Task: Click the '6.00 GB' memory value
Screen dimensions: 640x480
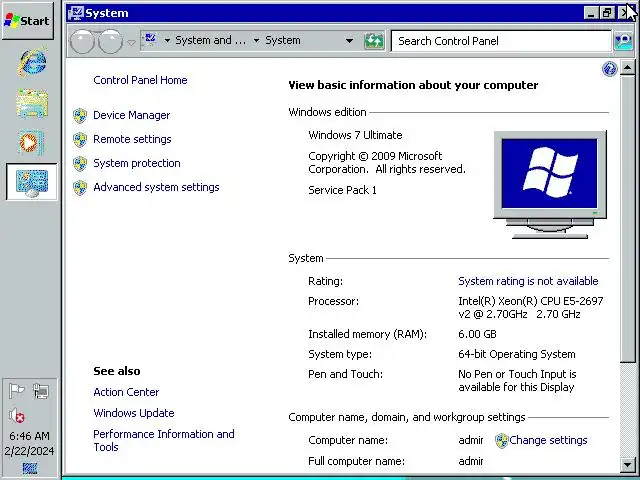Action: [477, 334]
